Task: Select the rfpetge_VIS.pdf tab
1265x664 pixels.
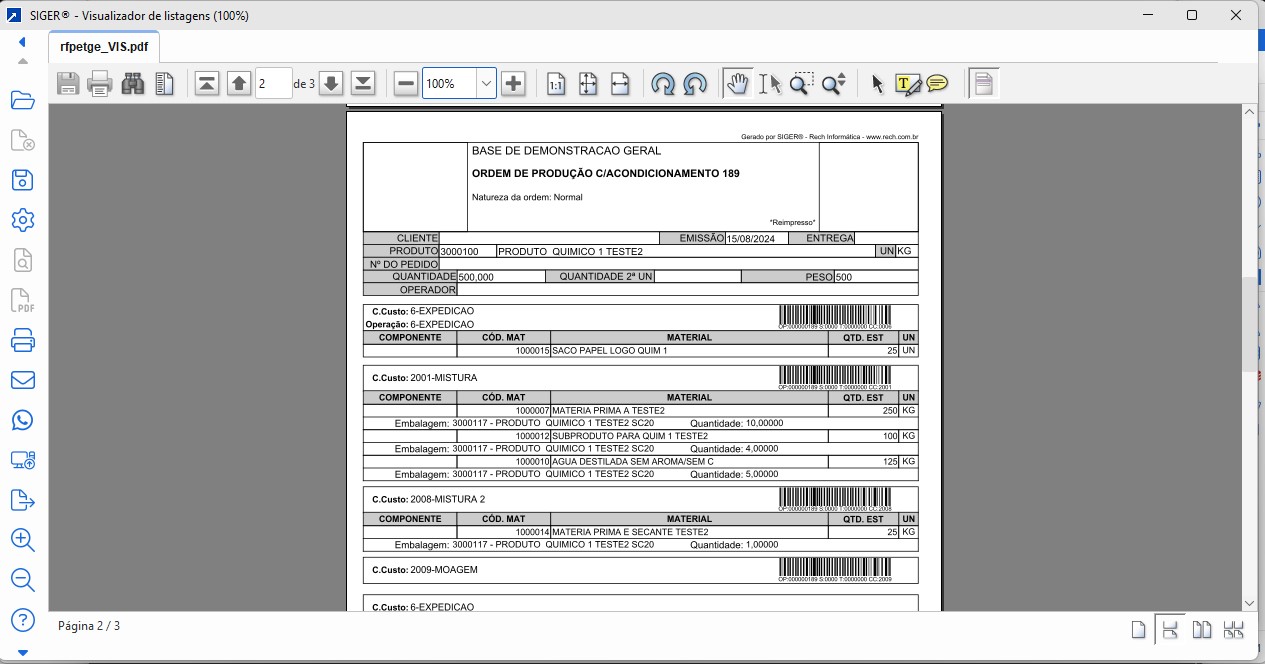Action: pos(103,45)
